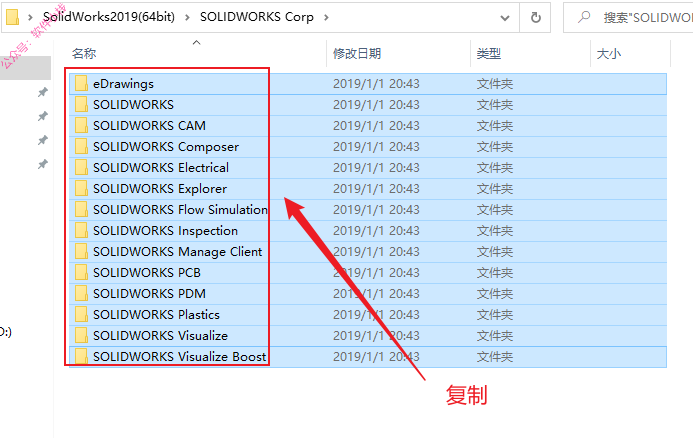This screenshot has height=438, width=693.
Task: Click the eDrawings row modified date
Action: click(376, 84)
